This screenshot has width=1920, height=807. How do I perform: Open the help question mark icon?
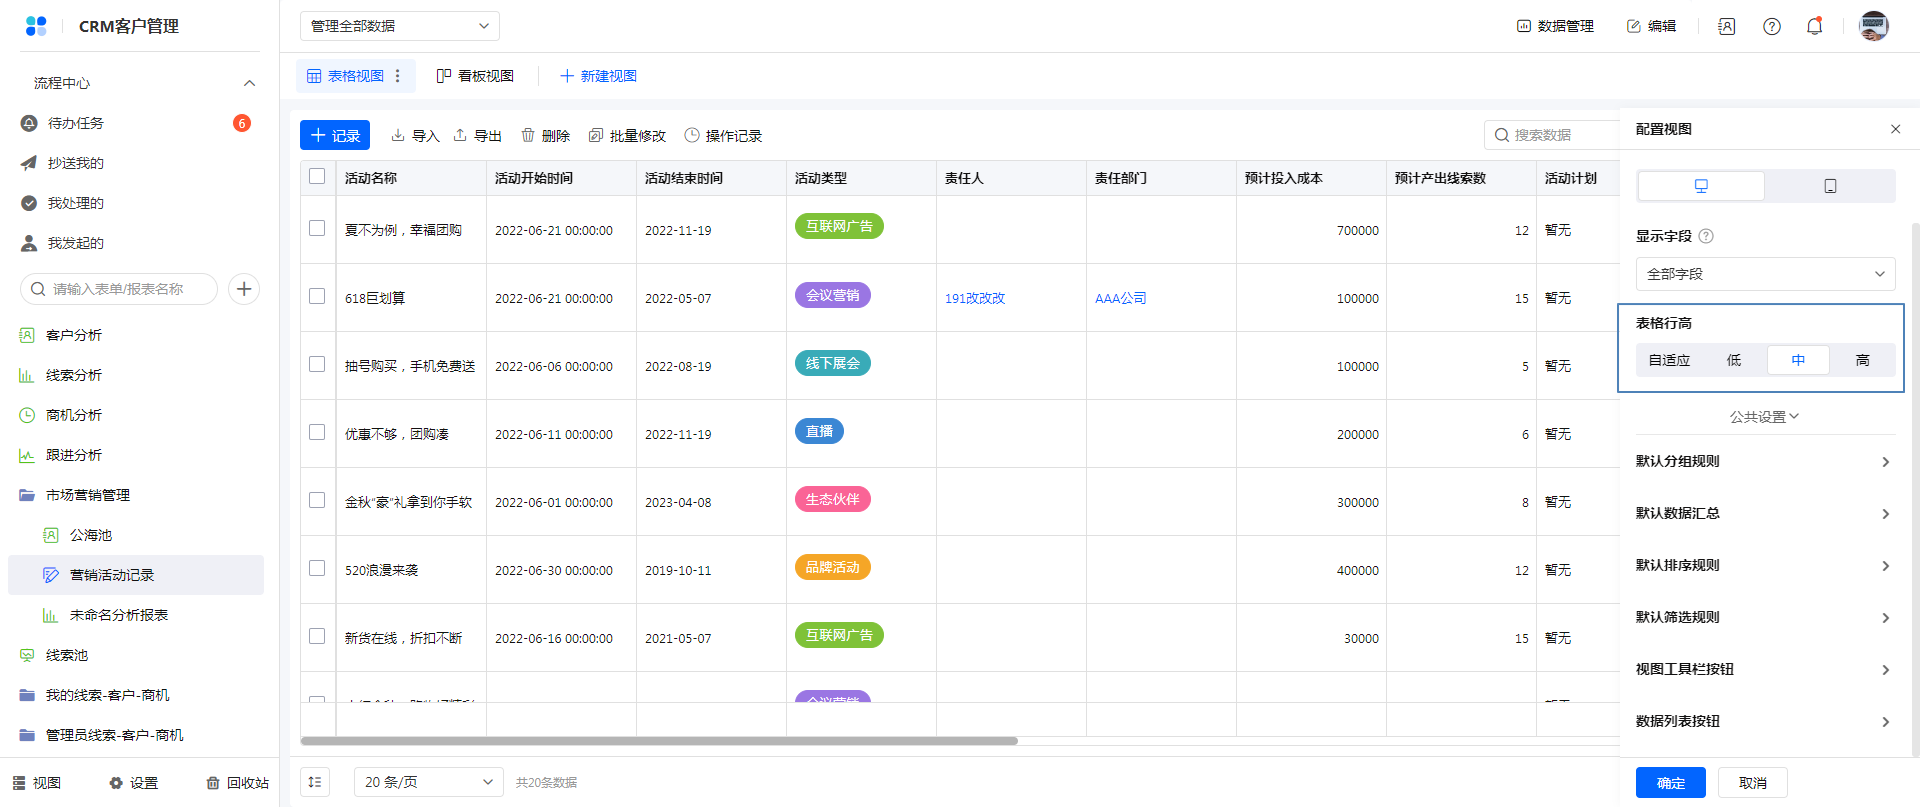point(1771,27)
